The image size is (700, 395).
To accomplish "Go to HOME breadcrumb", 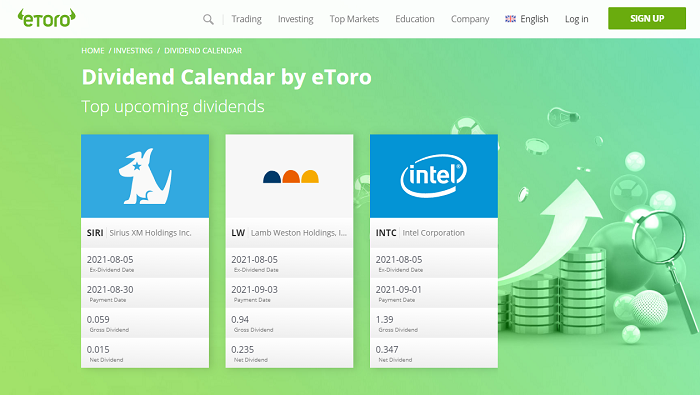I will point(92,51).
